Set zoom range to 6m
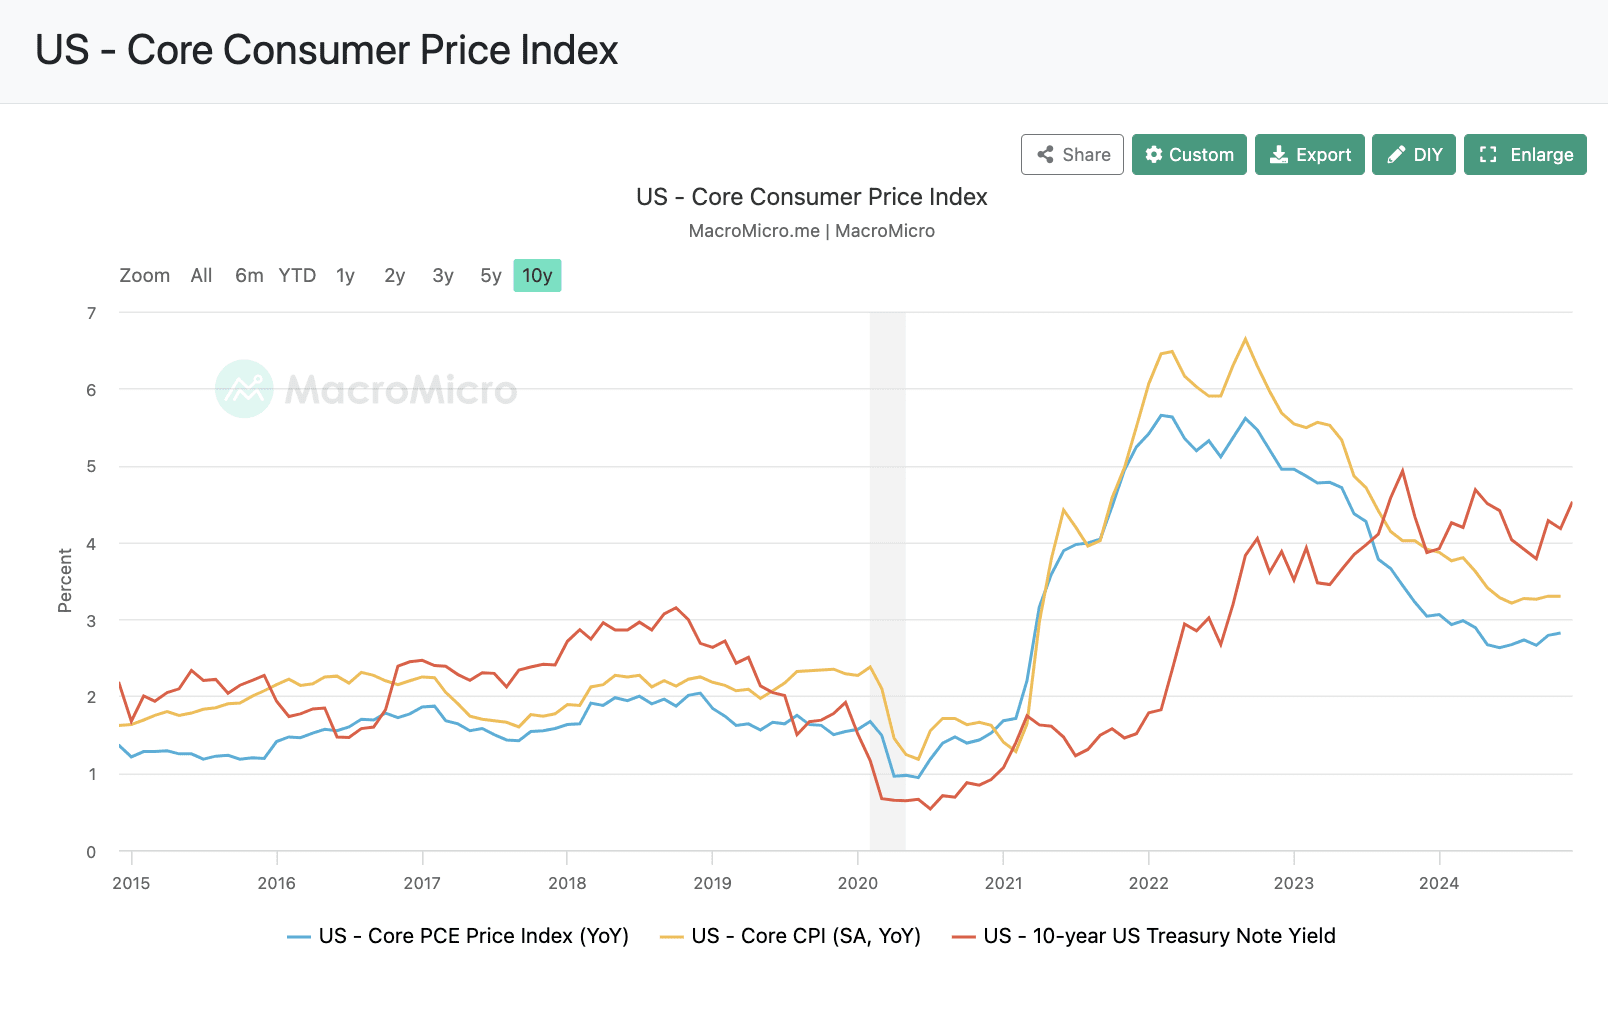The height and width of the screenshot is (1036, 1608). (x=249, y=276)
